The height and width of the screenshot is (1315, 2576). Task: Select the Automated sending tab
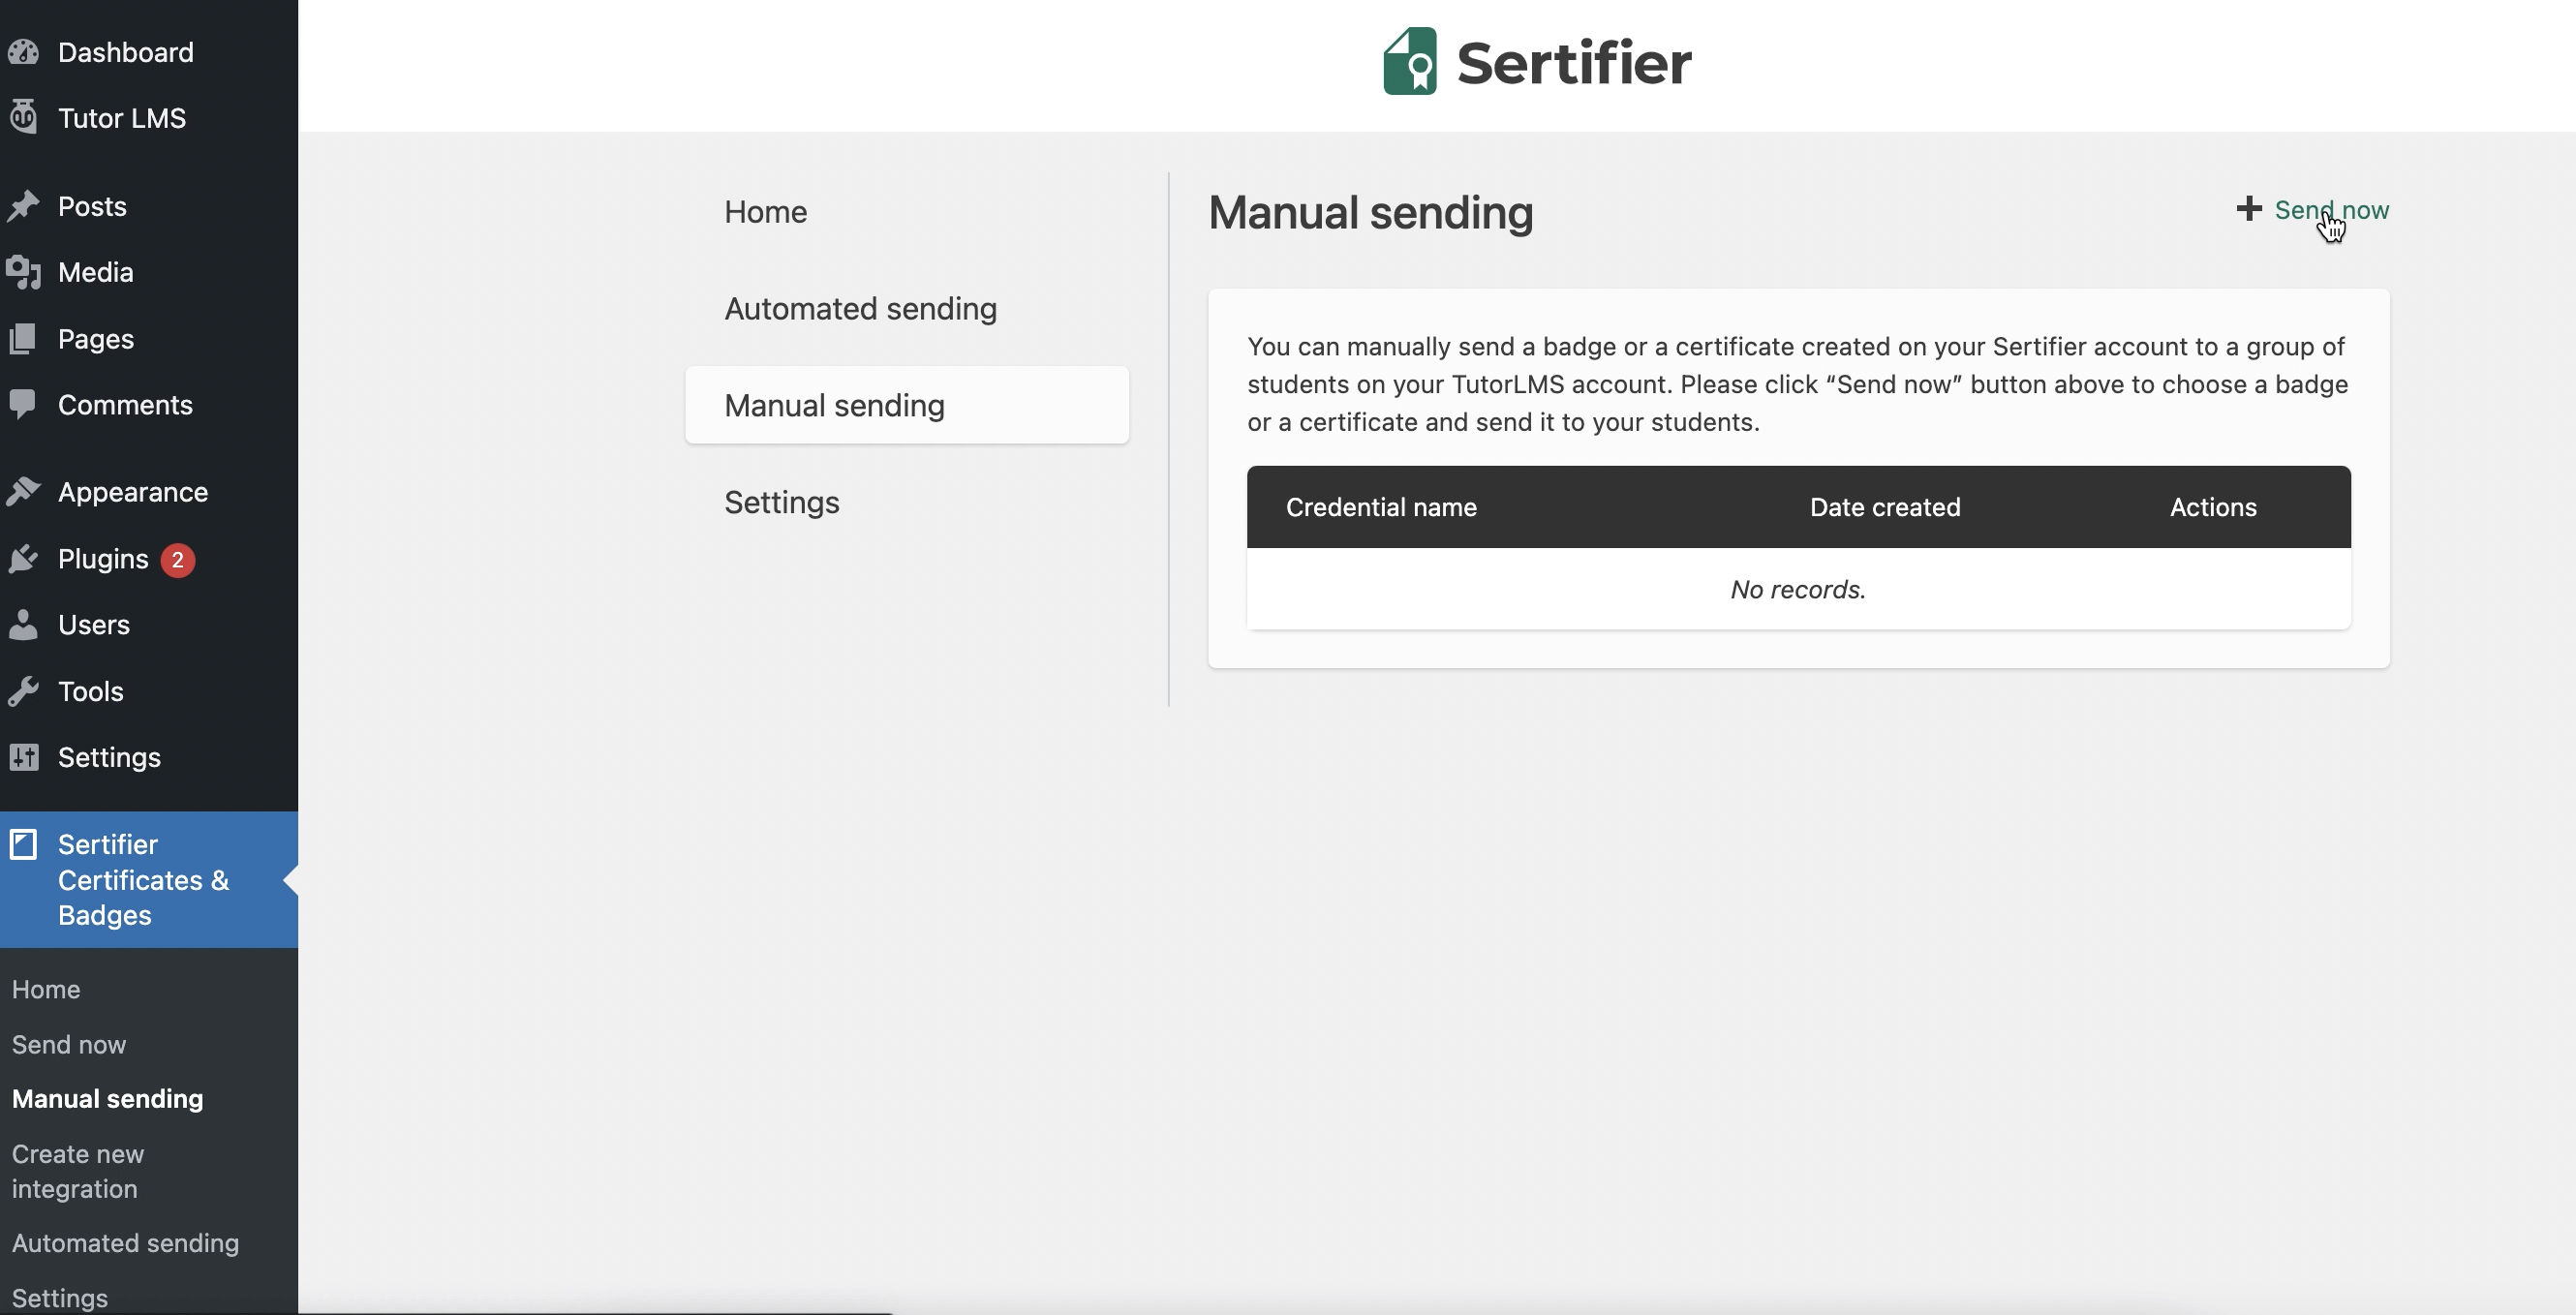(x=860, y=309)
